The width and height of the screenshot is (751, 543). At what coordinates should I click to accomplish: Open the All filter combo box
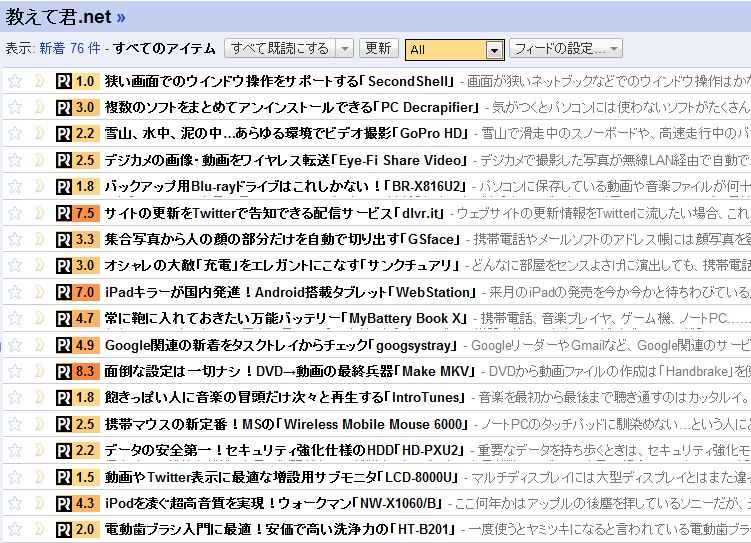point(455,49)
